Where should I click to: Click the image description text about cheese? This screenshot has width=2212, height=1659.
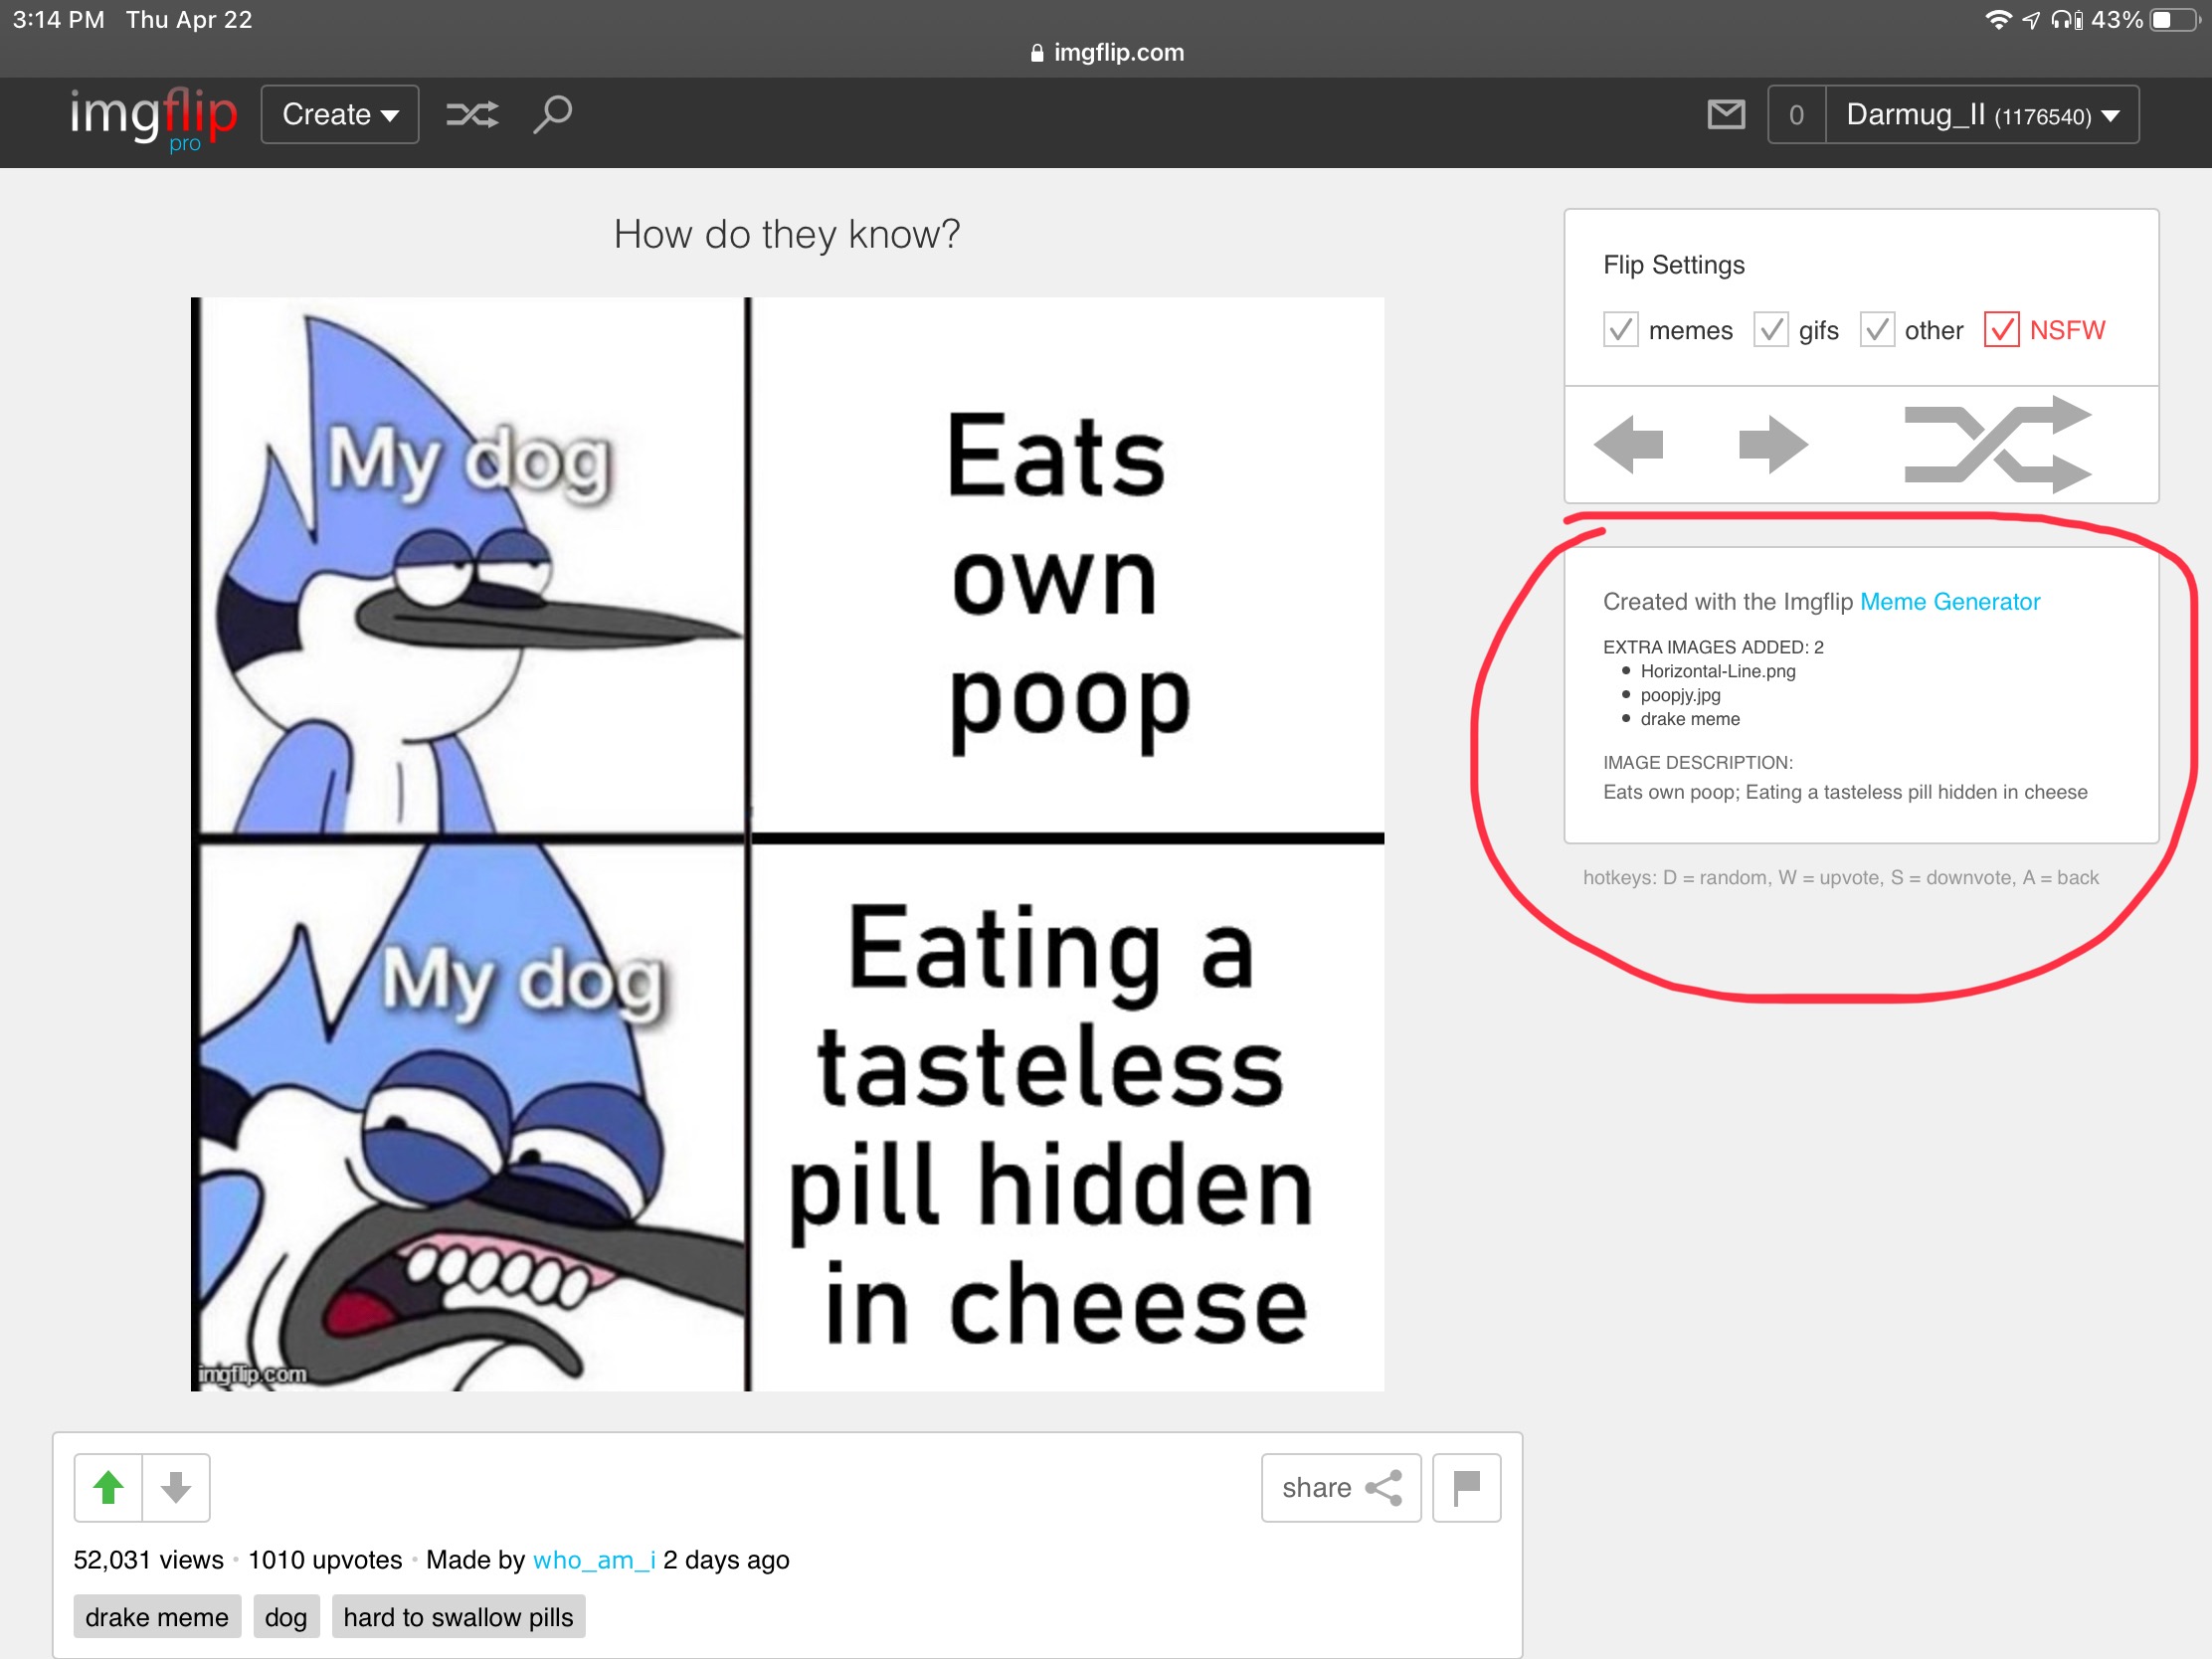[x=1845, y=792]
